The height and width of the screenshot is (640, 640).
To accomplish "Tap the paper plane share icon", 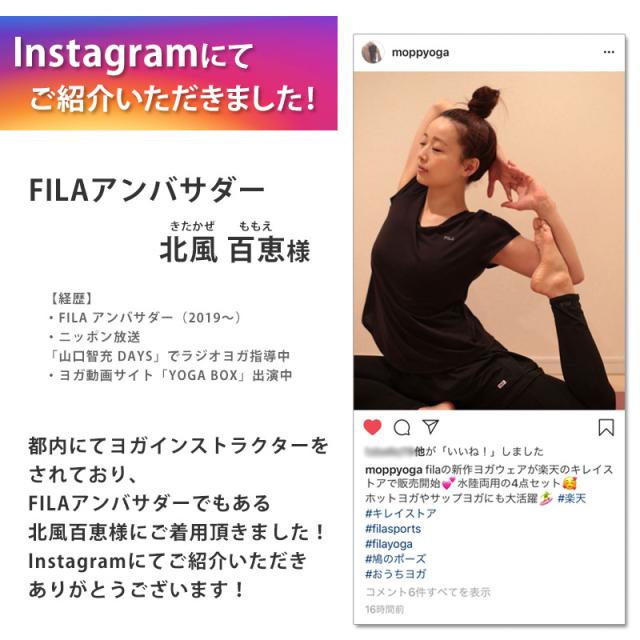I will [431, 426].
